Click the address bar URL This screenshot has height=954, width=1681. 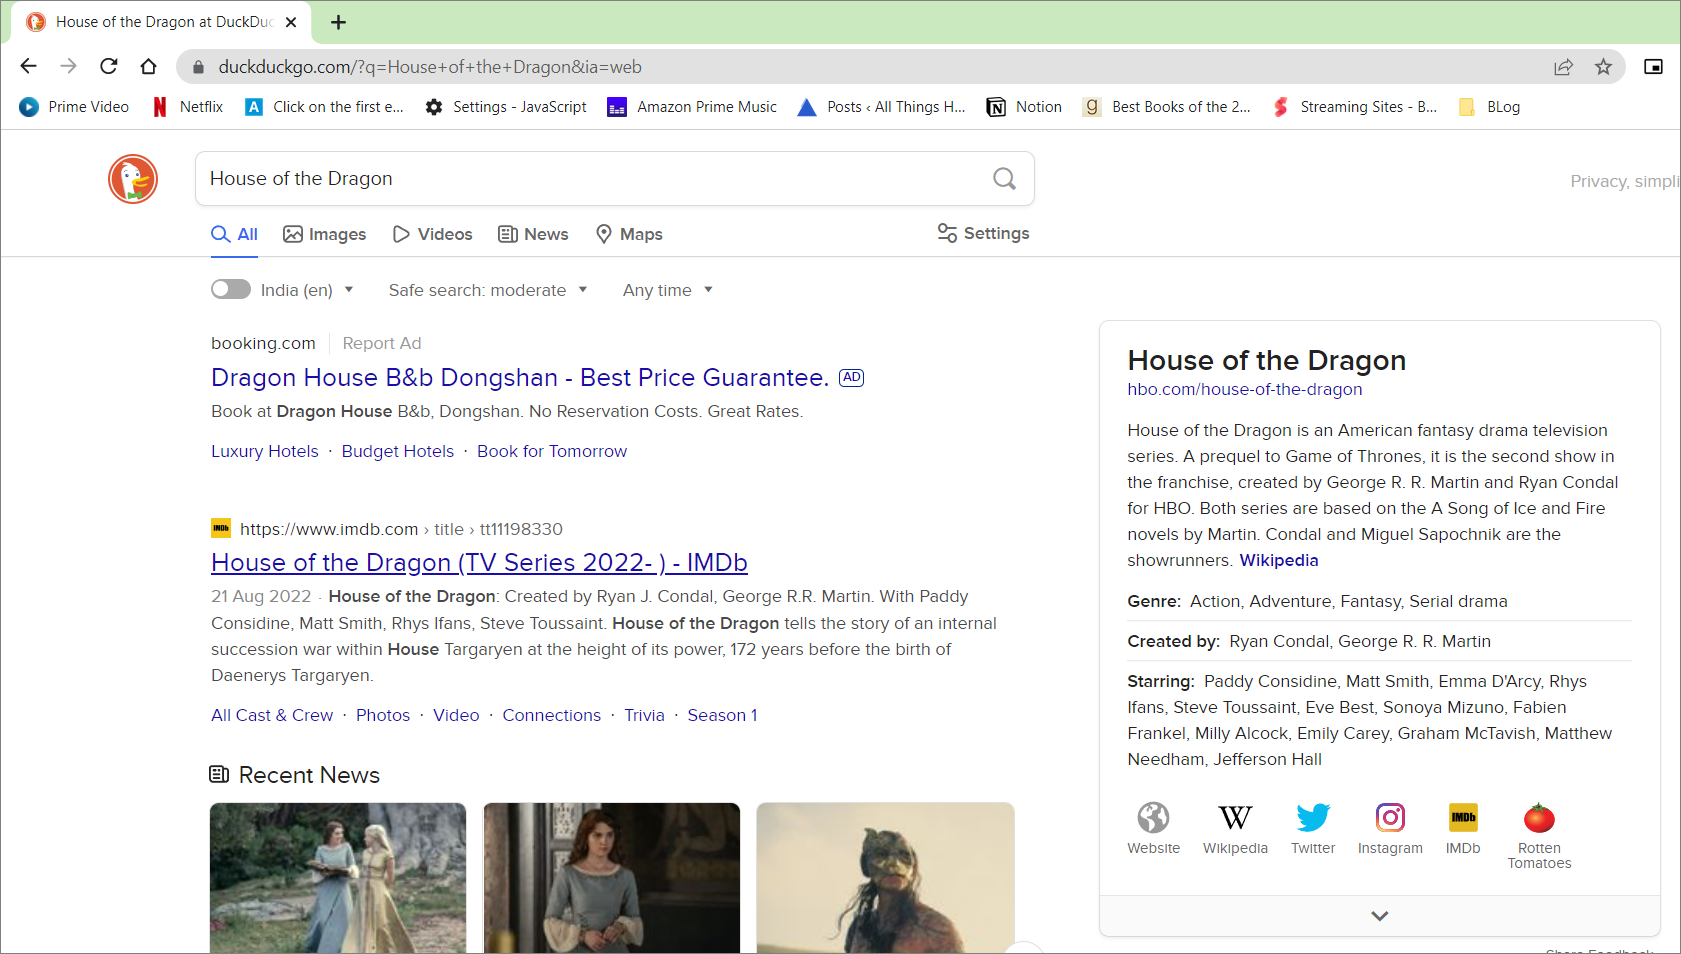(430, 67)
